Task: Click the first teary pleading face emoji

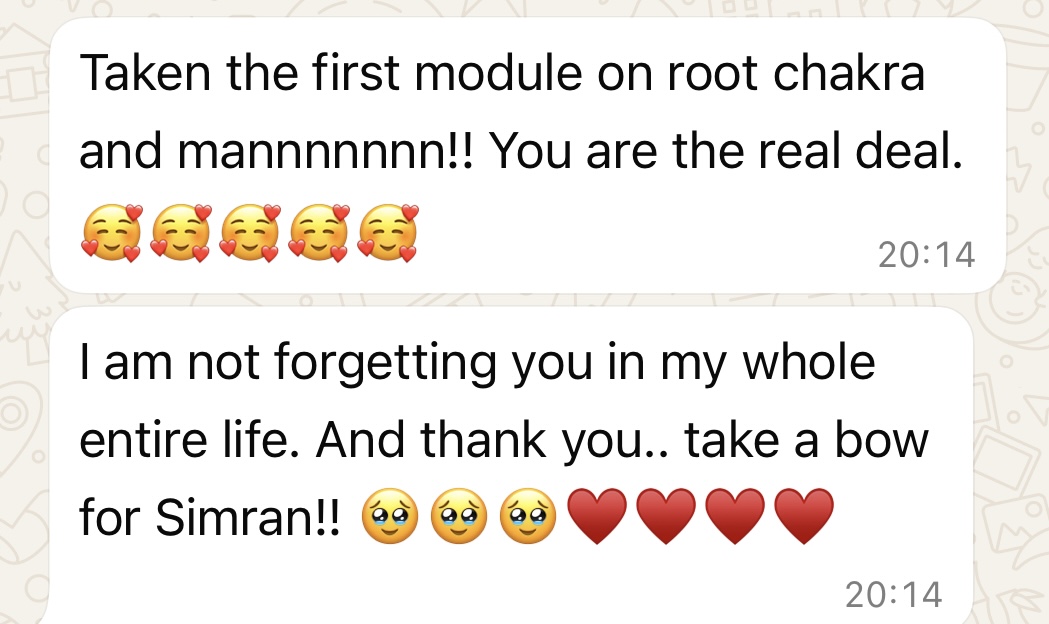Action: 387,519
